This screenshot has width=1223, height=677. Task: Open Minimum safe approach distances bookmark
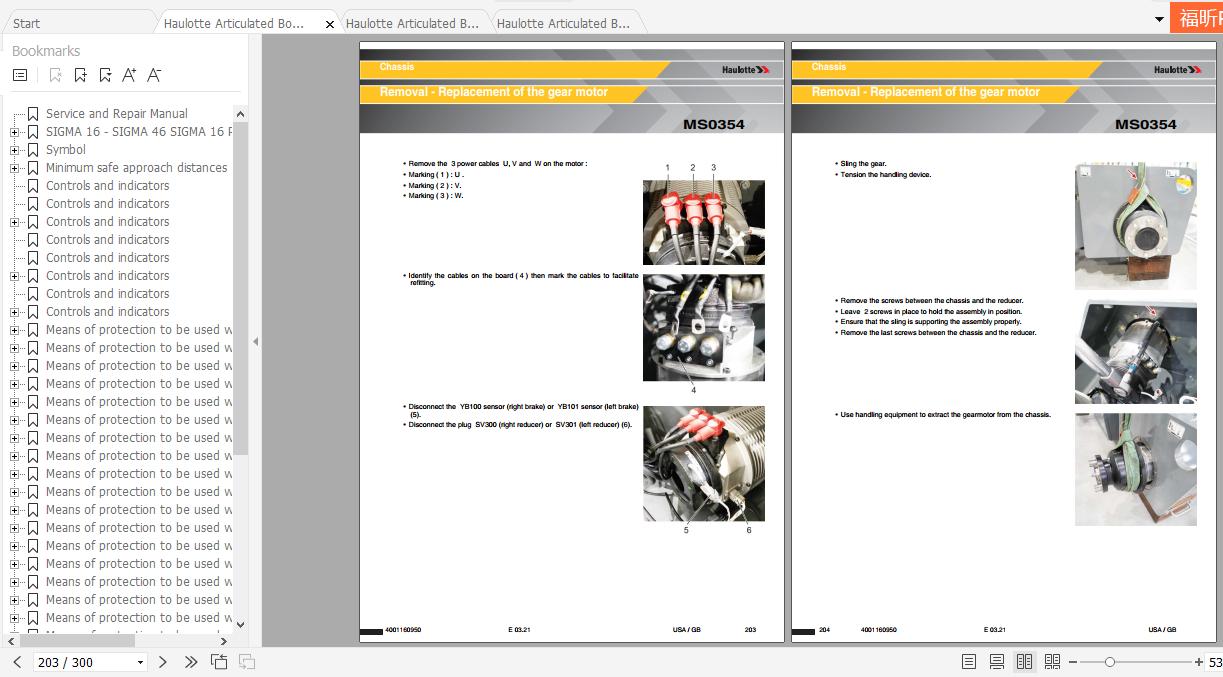pyautogui.click(x=136, y=168)
